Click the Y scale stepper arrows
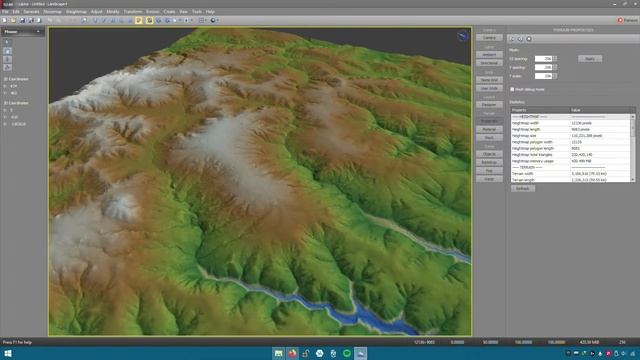The image size is (640, 360). click(555, 76)
